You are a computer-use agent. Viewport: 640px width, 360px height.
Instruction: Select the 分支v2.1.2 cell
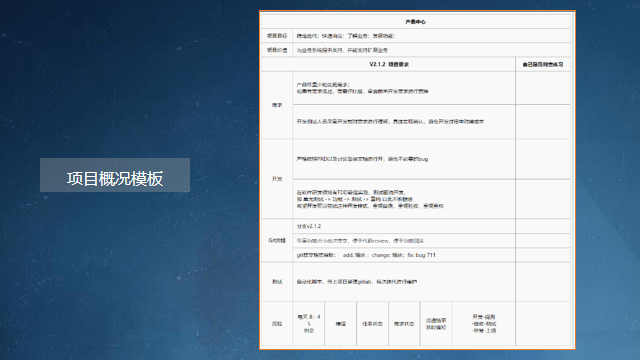pos(404,226)
